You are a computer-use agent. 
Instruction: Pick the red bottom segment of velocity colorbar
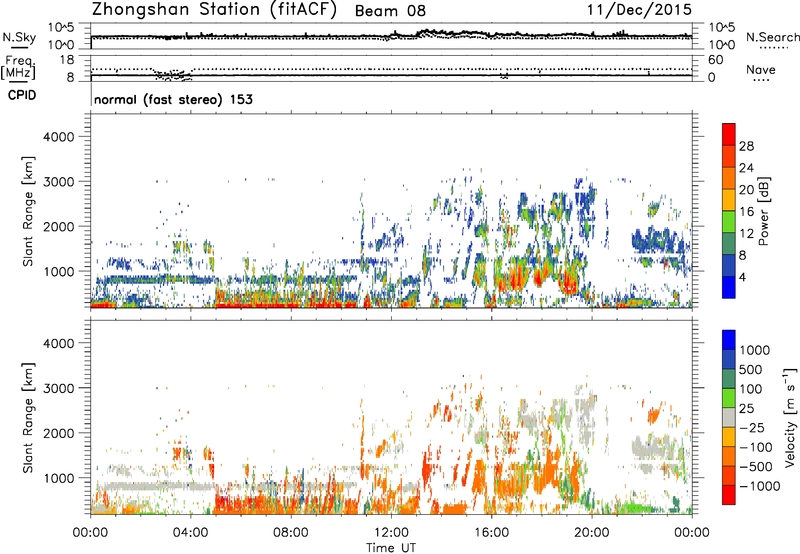point(729,495)
